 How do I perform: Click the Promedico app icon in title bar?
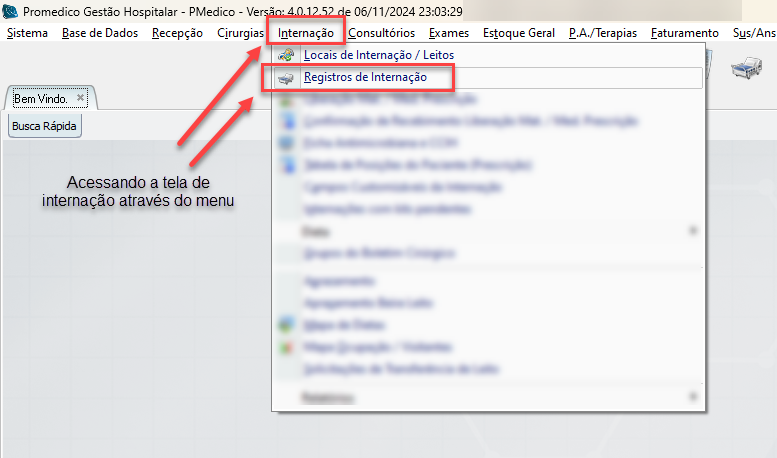click(x=10, y=12)
